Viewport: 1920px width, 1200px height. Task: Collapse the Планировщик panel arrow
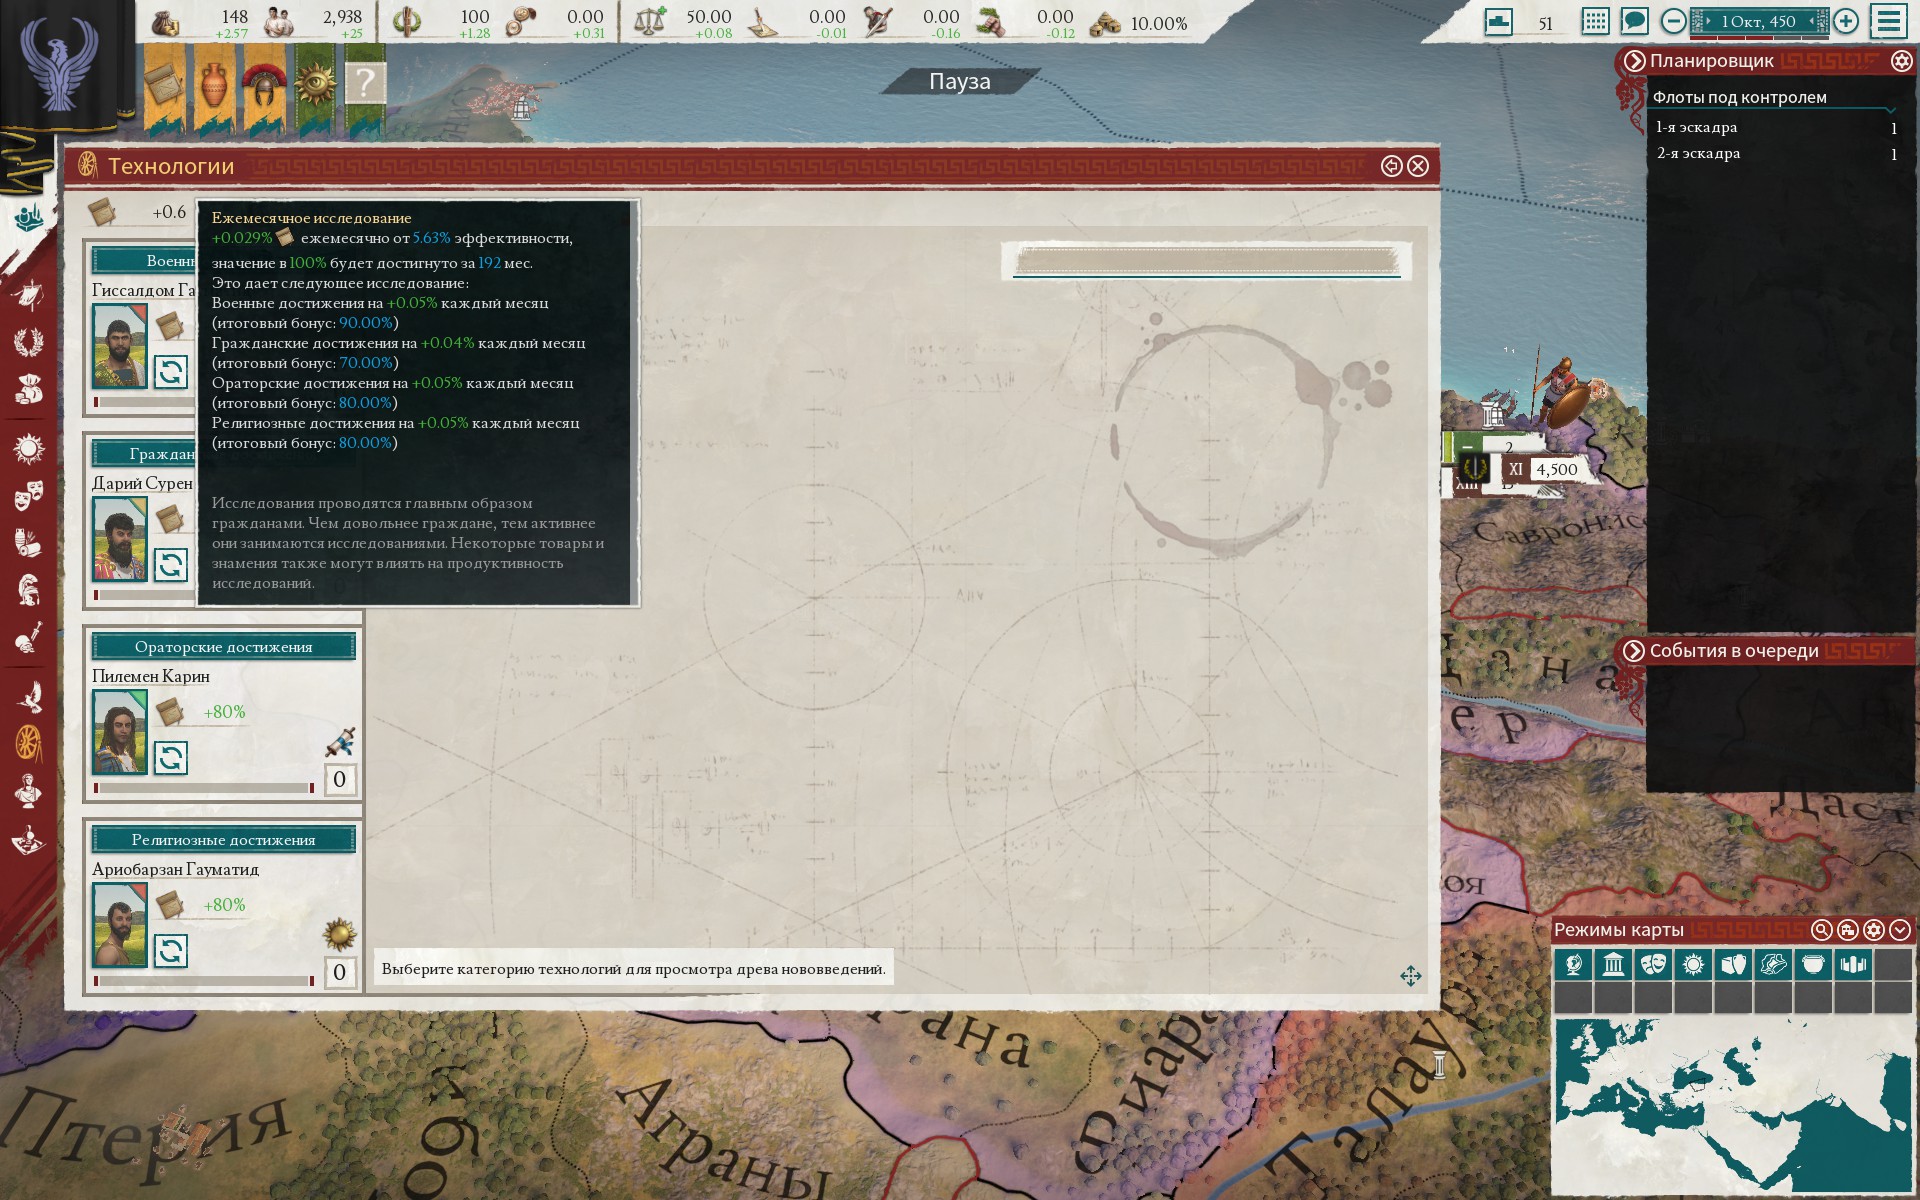pos(1634,61)
